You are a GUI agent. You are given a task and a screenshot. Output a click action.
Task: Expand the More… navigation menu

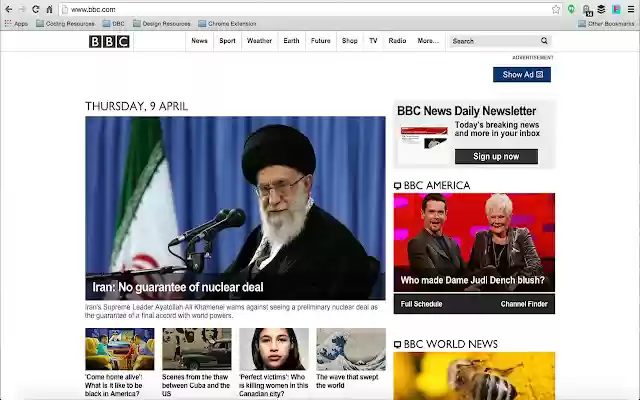click(x=428, y=41)
